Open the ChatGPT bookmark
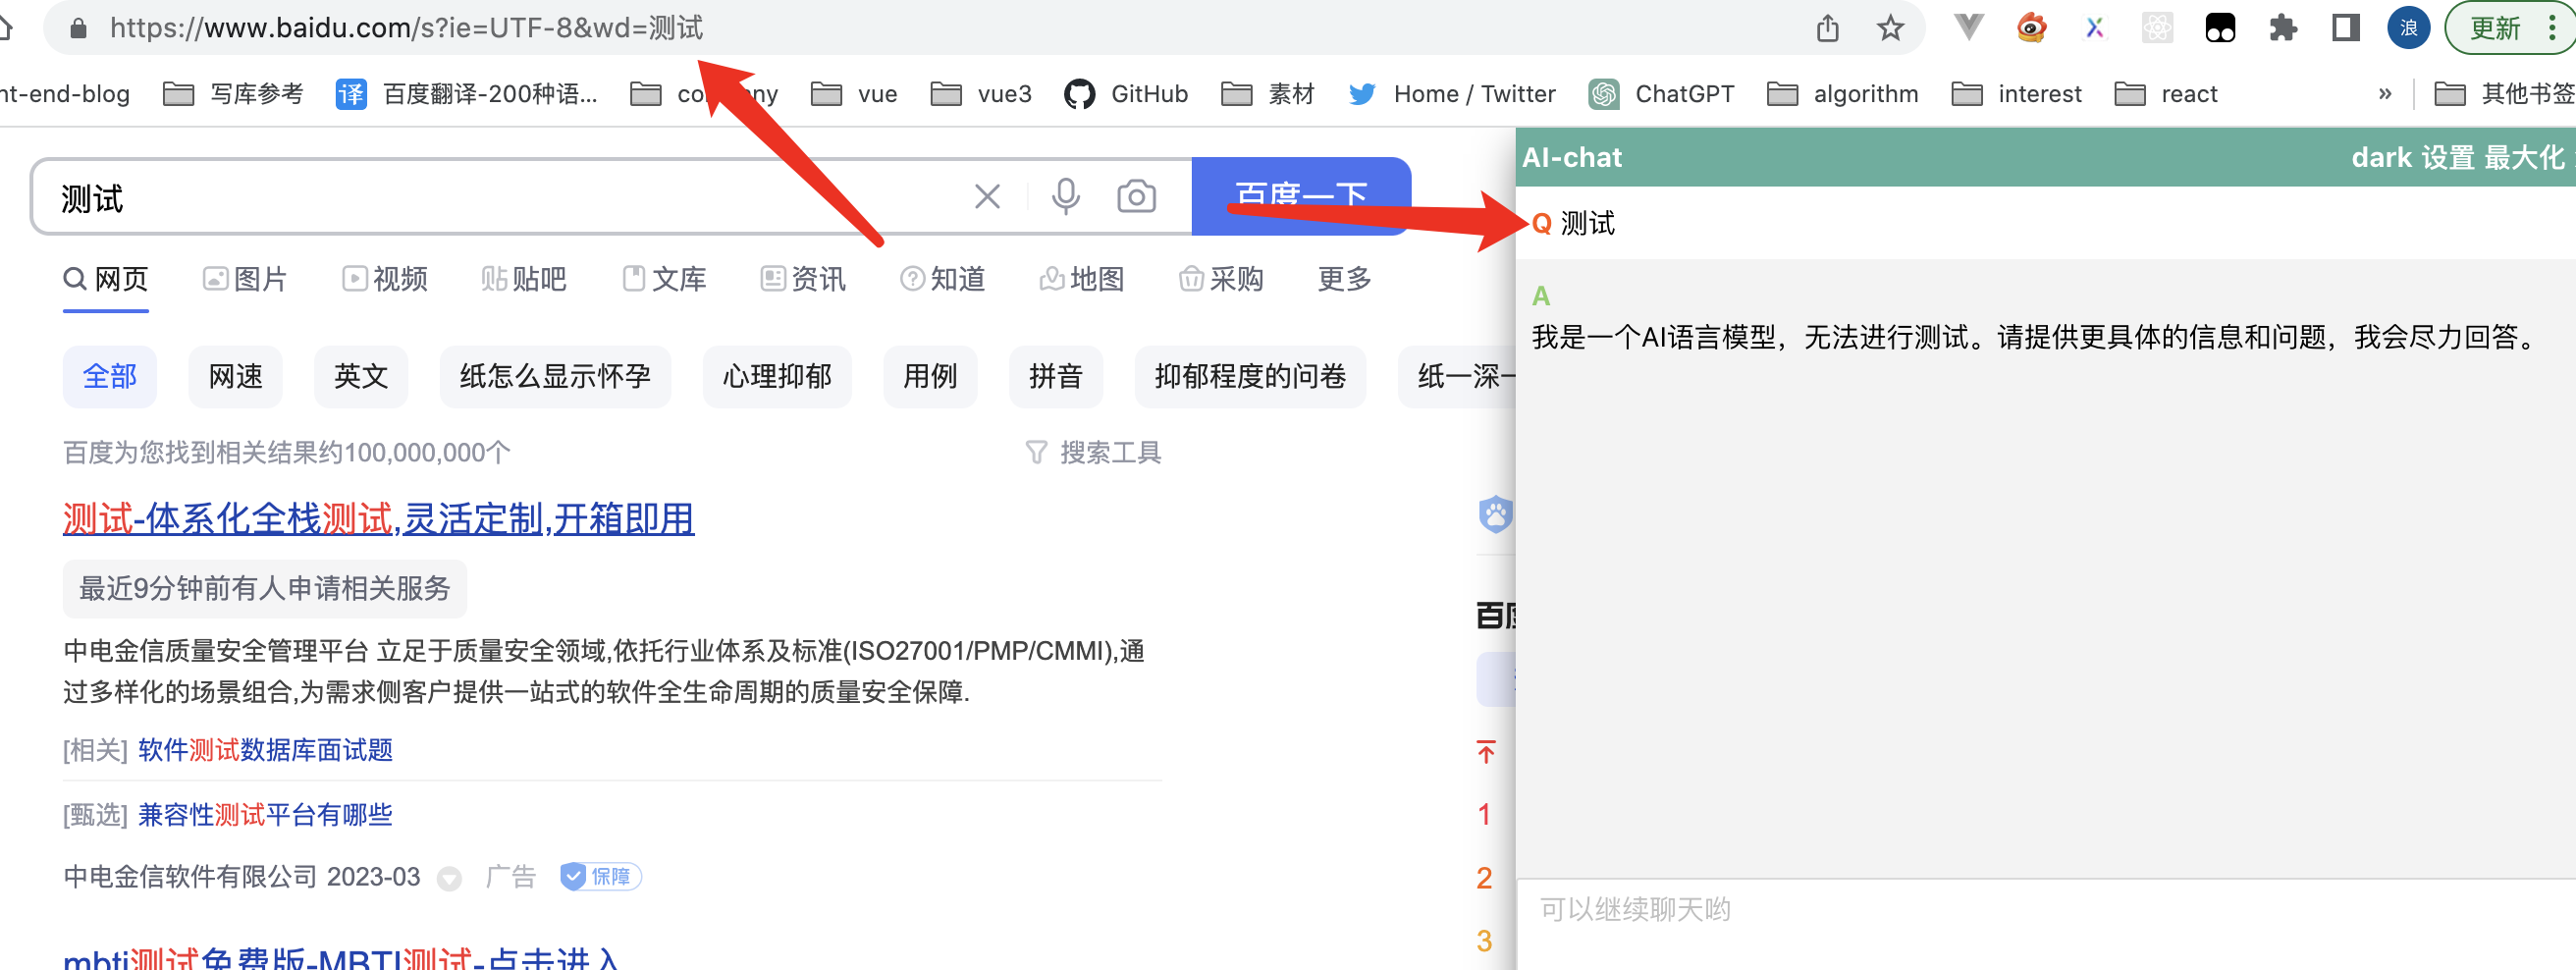Screen dimensions: 2576x970 coord(1661,94)
